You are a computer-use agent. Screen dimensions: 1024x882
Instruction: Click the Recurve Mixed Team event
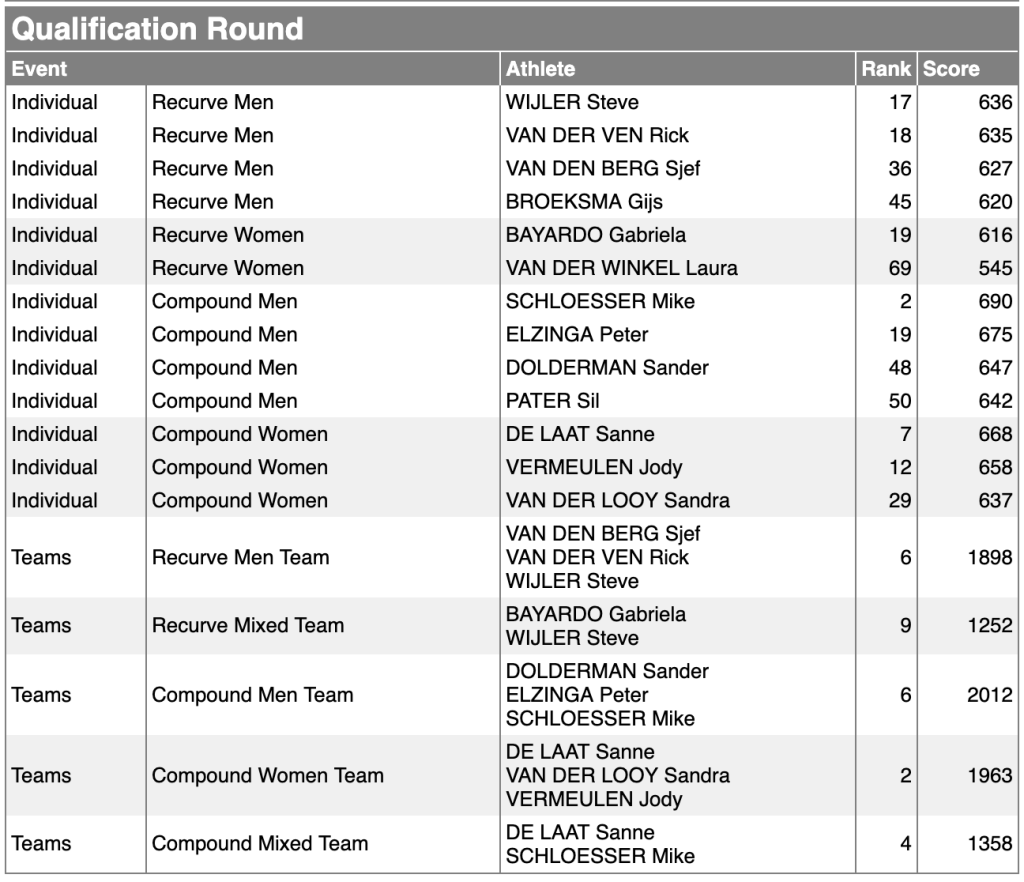(x=248, y=625)
